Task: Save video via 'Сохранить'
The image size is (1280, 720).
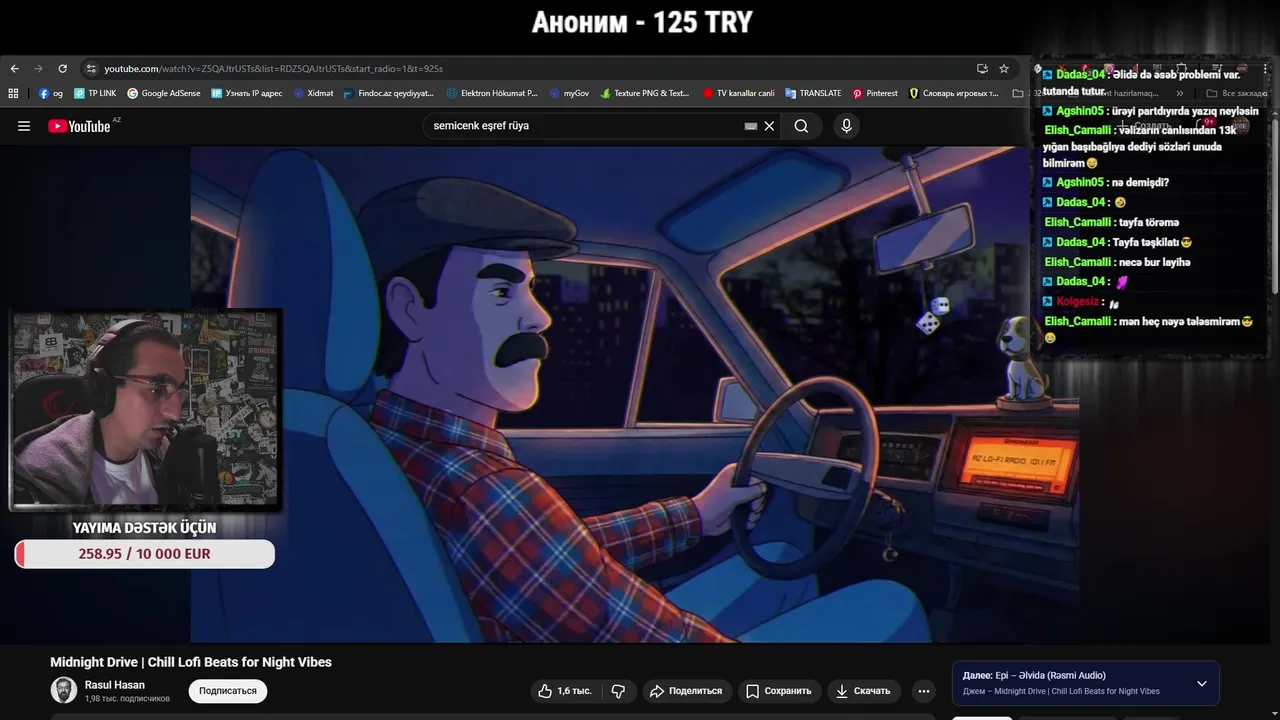Action: [778, 691]
